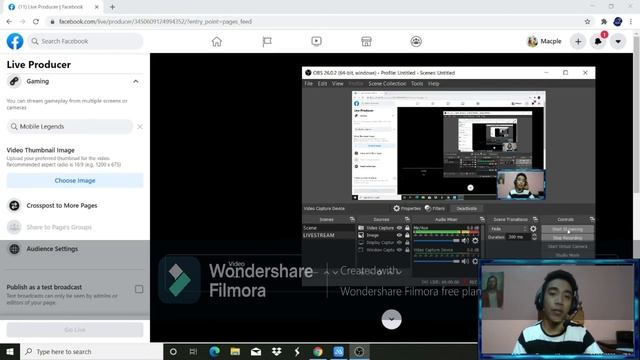The image size is (640, 360).
Task: Open source Properties in OBS
Action: coord(407,209)
